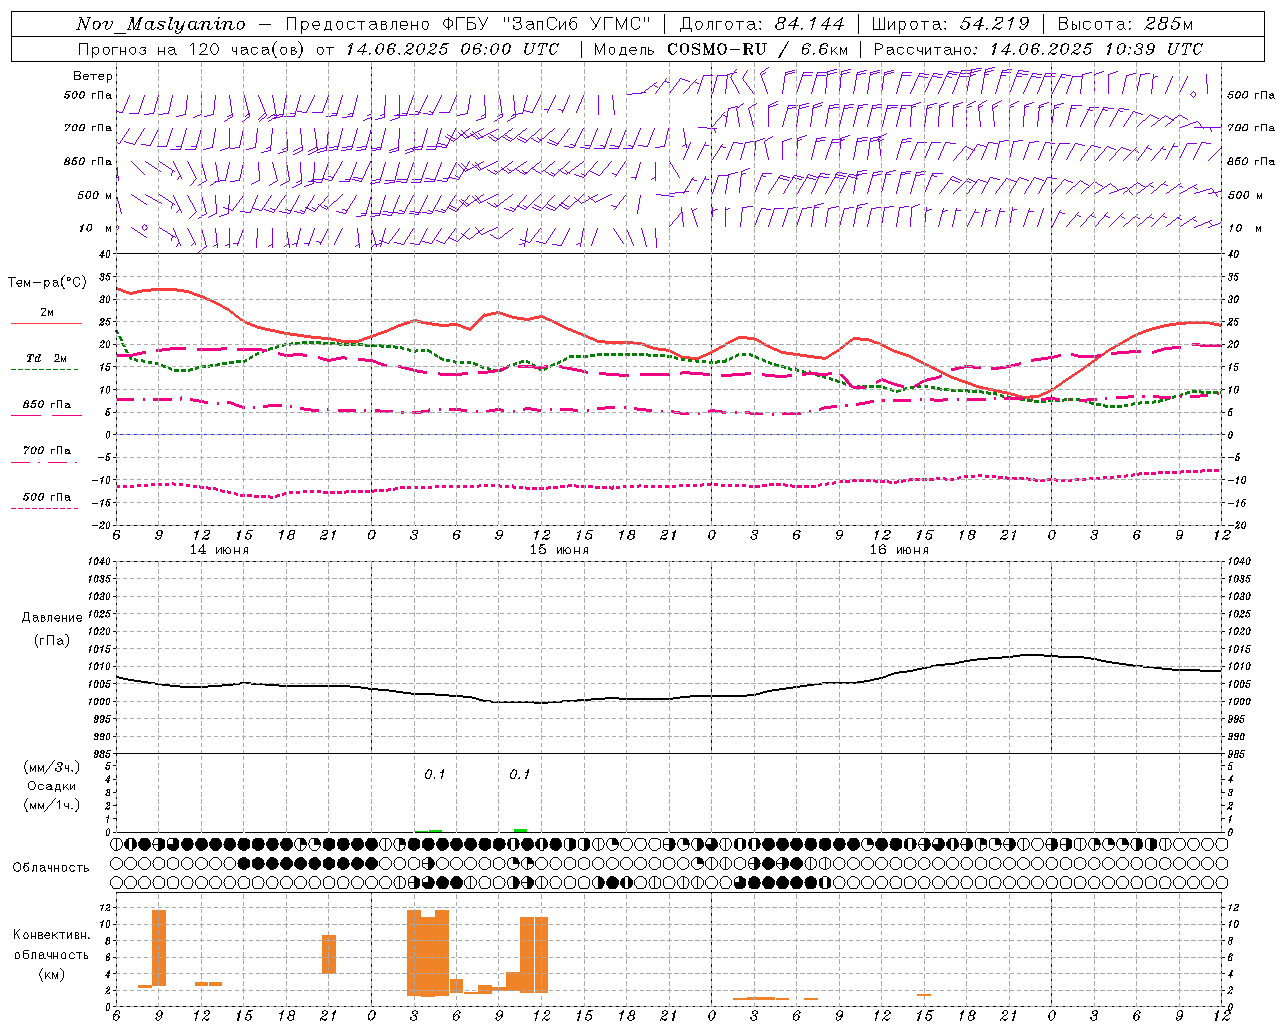This screenshot has height=1024, width=1280.
Task: Click the Конвективн. convective cloud label
Action: coord(51,935)
